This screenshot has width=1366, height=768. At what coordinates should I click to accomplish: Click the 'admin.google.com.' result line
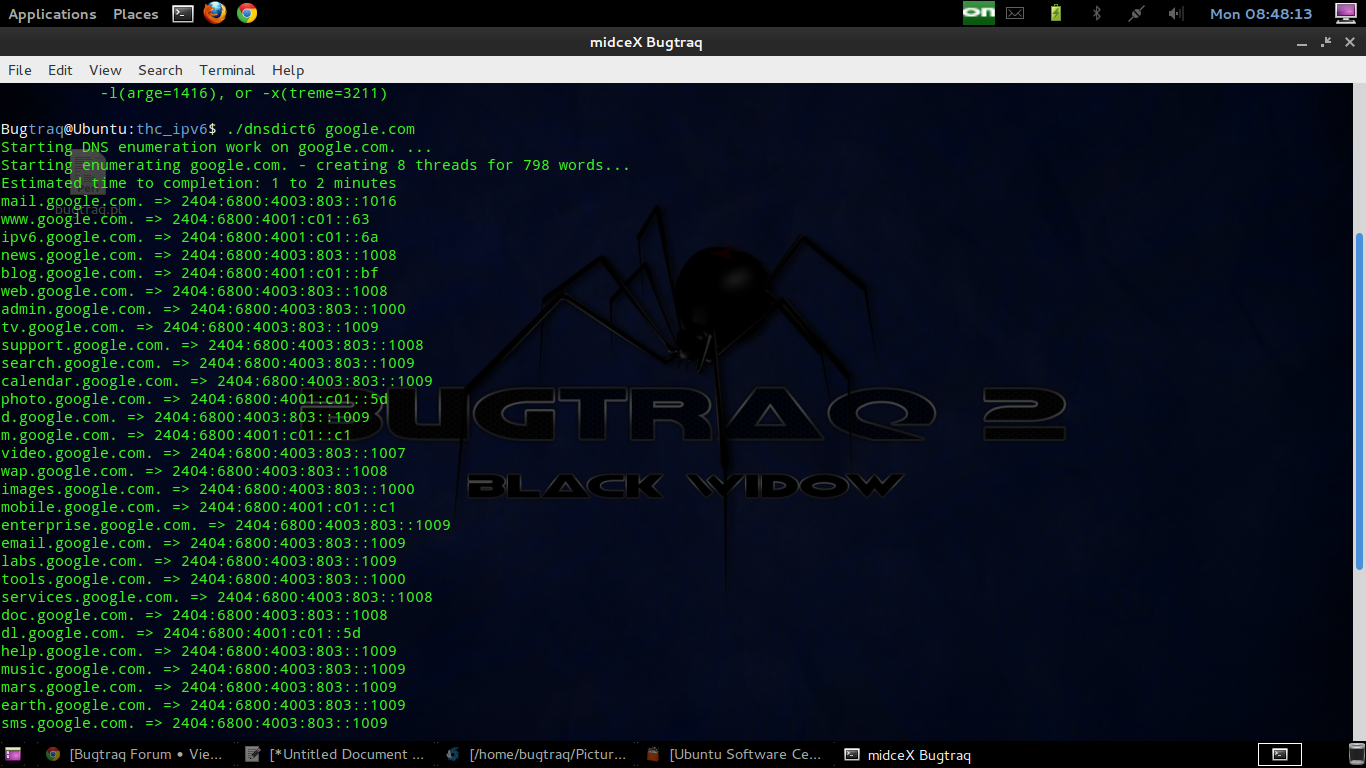click(x=203, y=309)
